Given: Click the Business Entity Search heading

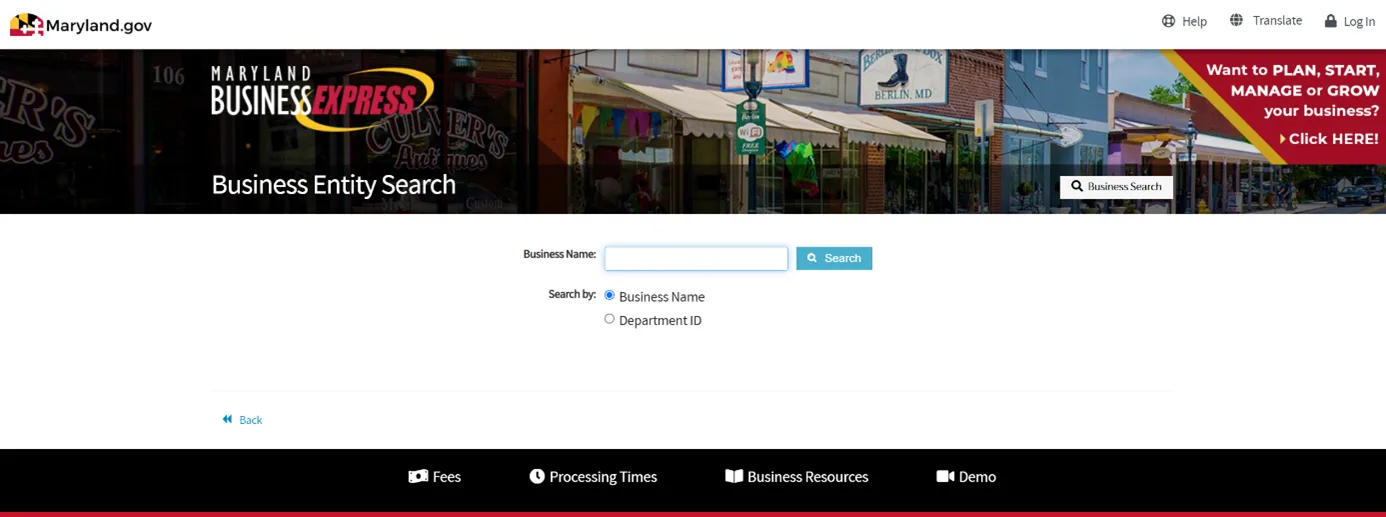Looking at the screenshot, I should pos(334,185).
